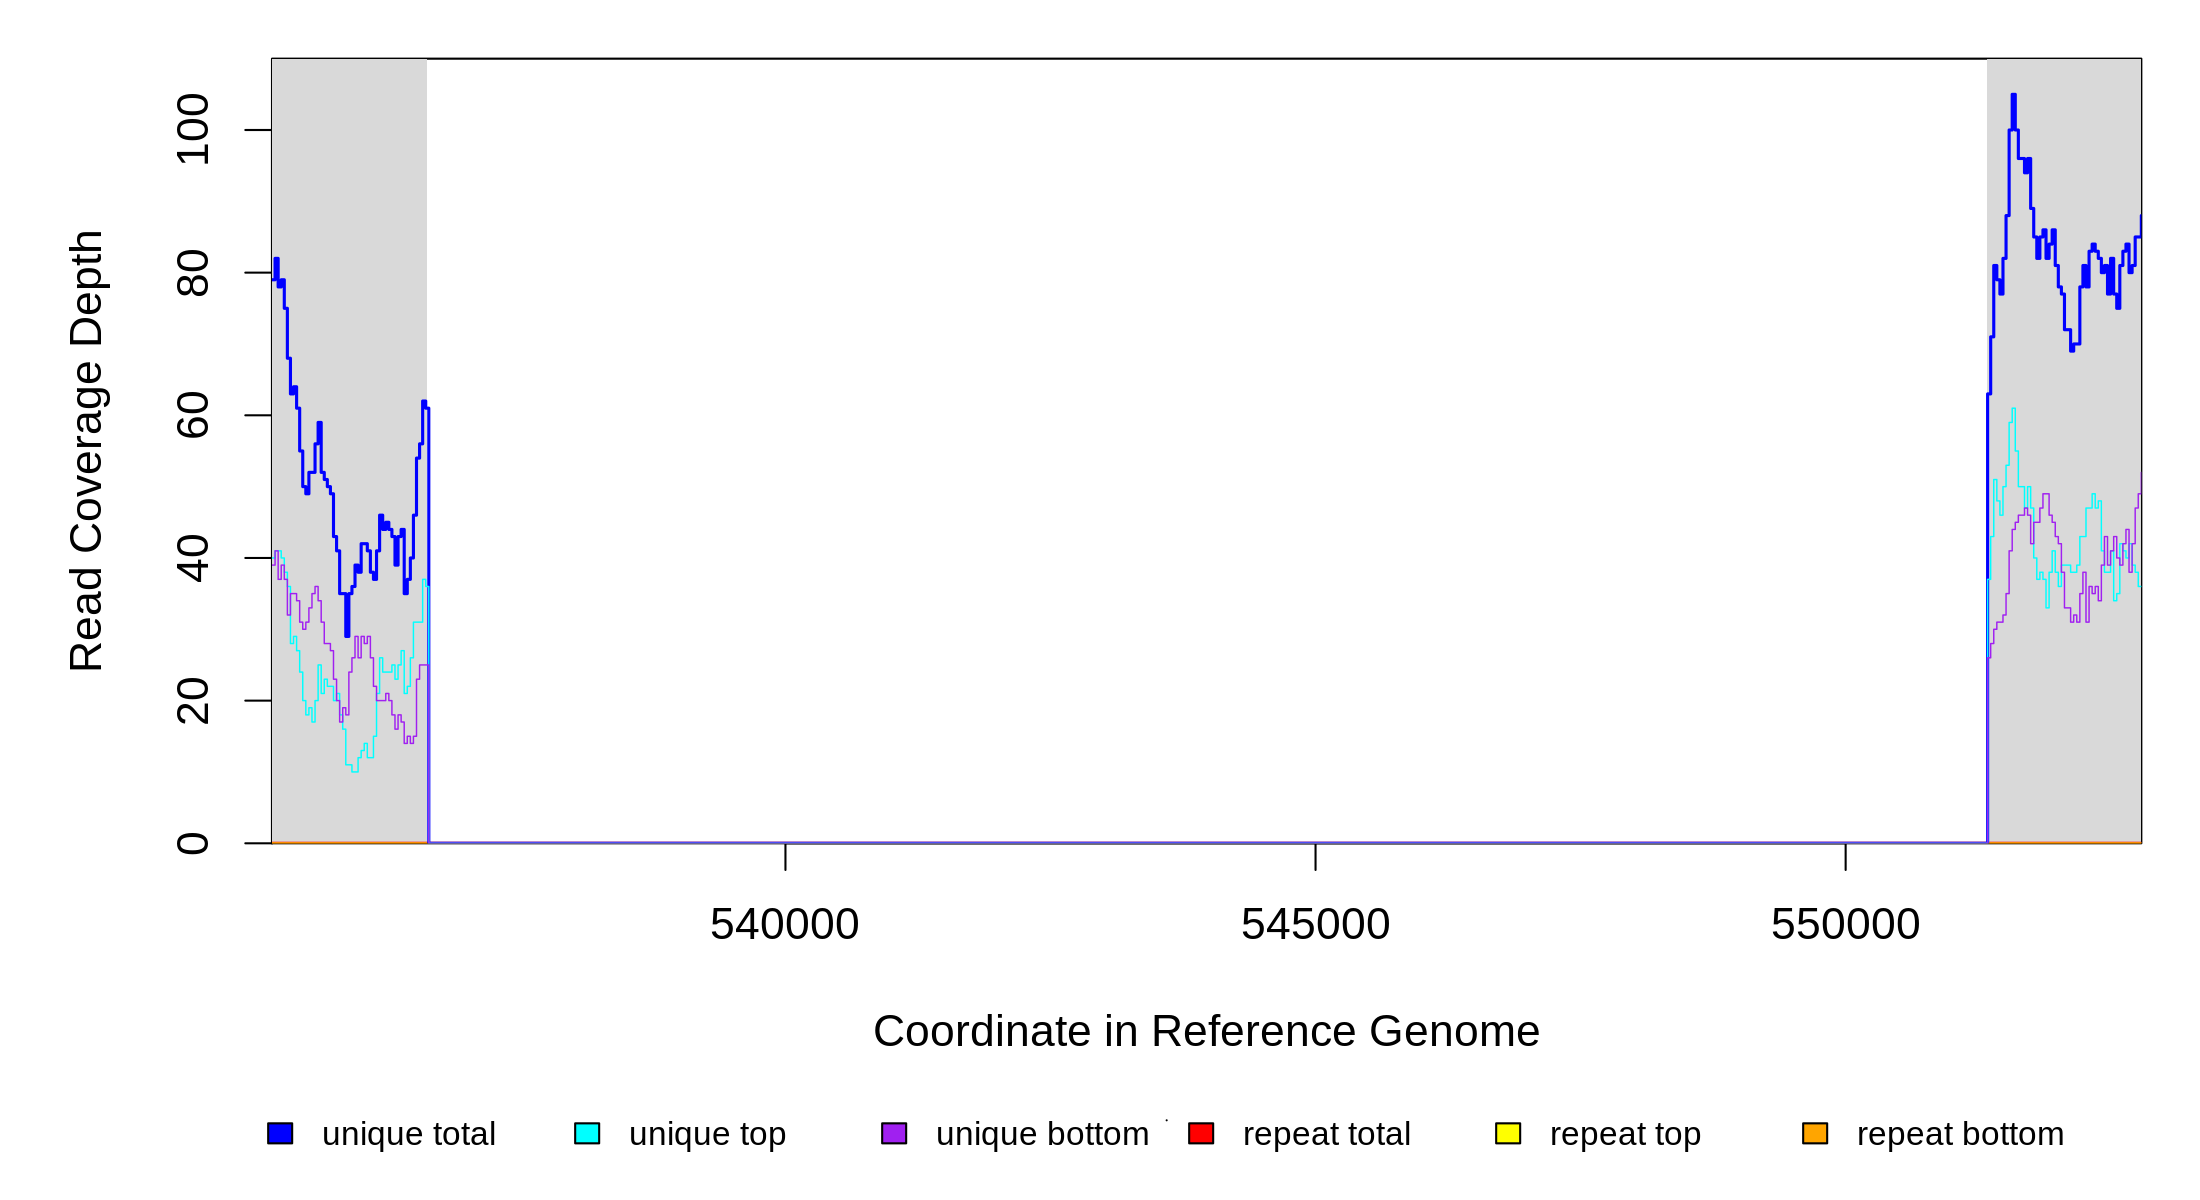2200x1200 pixels.
Task: Click the 550000 x-axis tick label
Action: 1845,924
